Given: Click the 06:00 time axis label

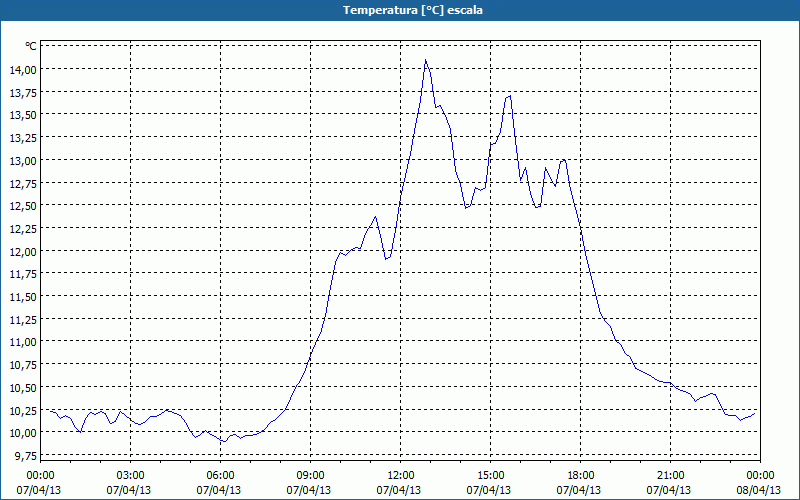Looking at the screenshot, I should coord(220,476).
